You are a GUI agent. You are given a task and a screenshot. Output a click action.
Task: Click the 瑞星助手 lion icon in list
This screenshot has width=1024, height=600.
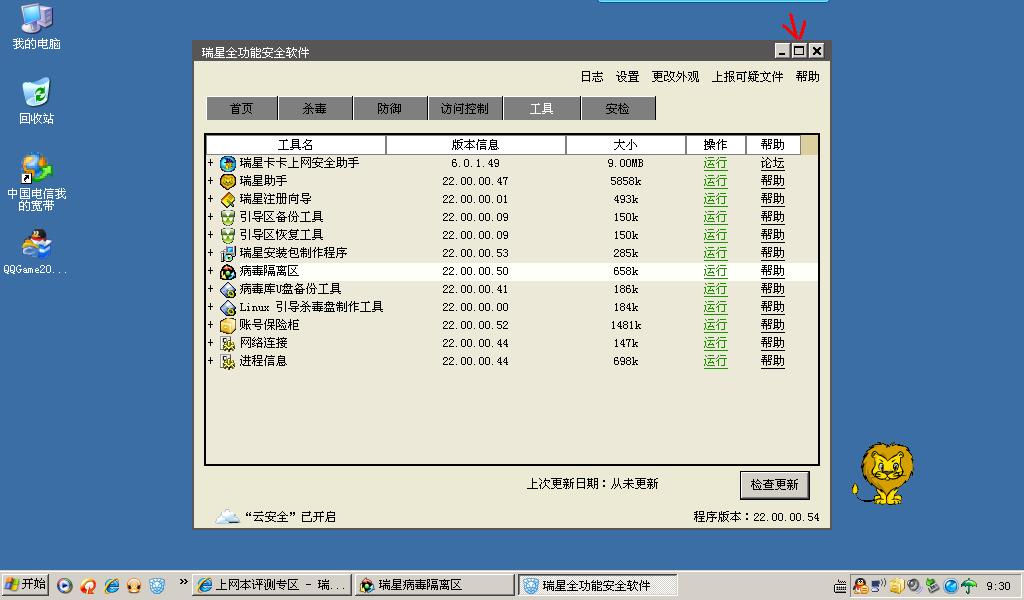click(x=227, y=182)
